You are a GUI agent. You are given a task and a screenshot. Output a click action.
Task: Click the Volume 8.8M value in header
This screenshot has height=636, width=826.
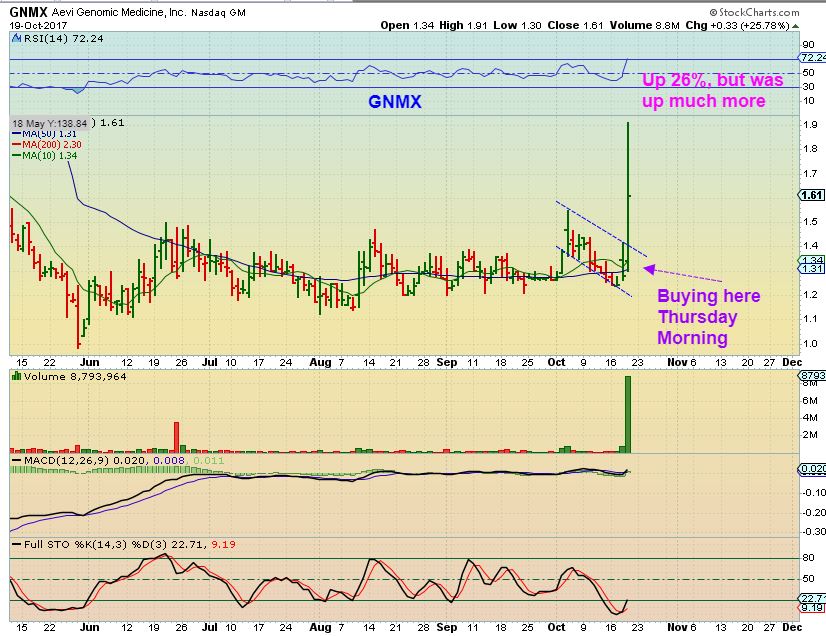point(645,25)
